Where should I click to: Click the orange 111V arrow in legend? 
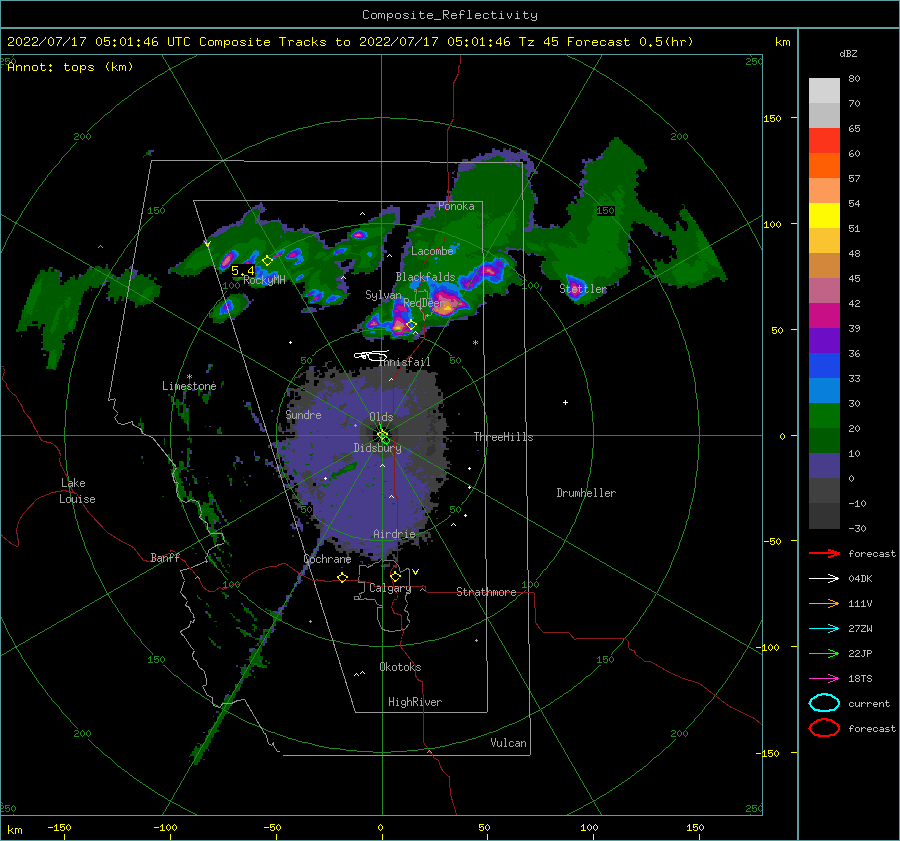[x=824, y=603]
